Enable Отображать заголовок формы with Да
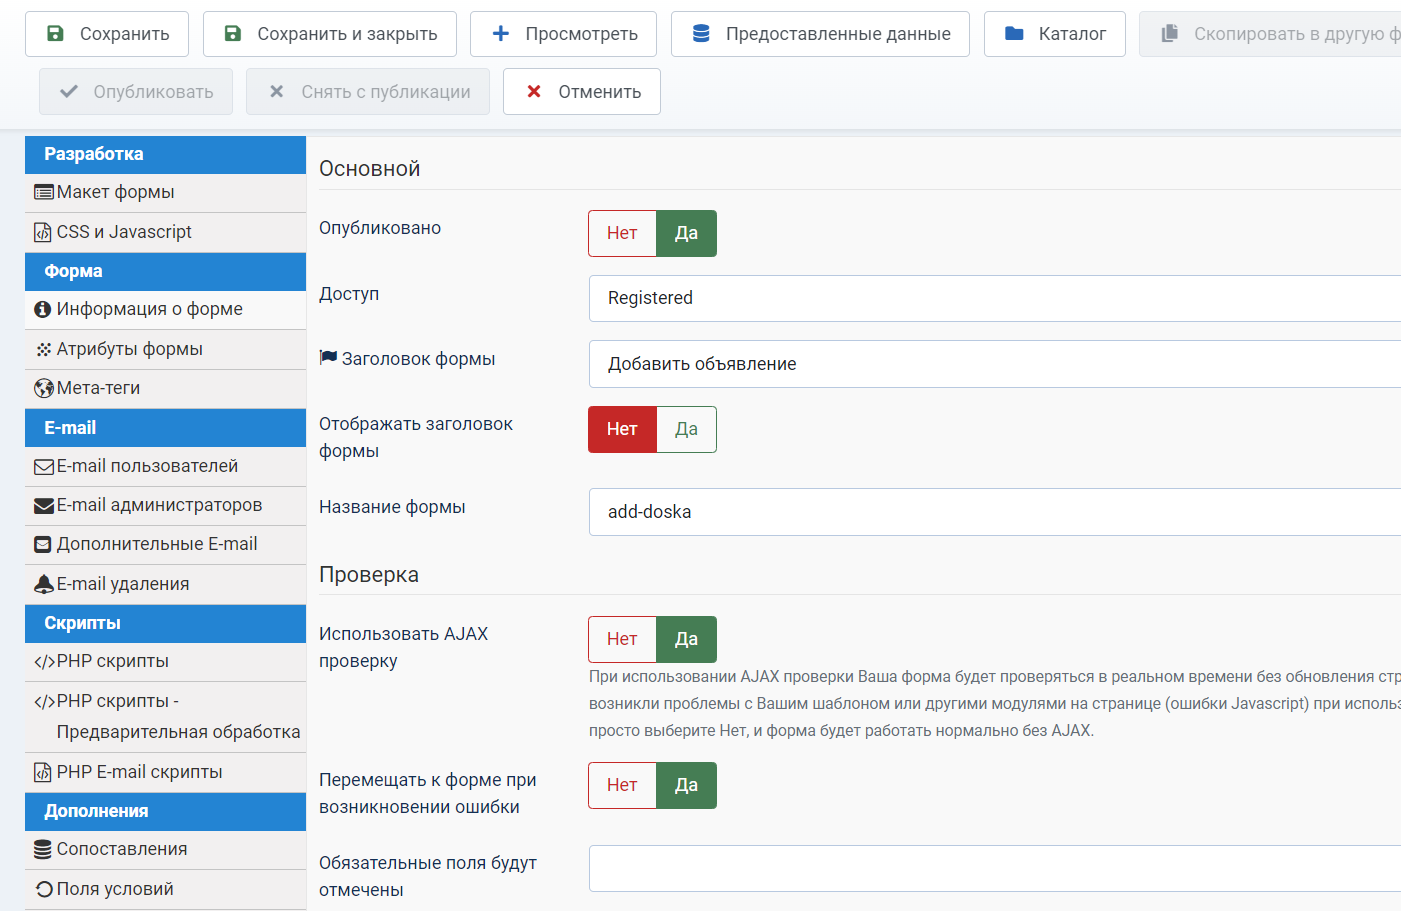This screenshot has height=911, width=1401. [x=686, y=429]
